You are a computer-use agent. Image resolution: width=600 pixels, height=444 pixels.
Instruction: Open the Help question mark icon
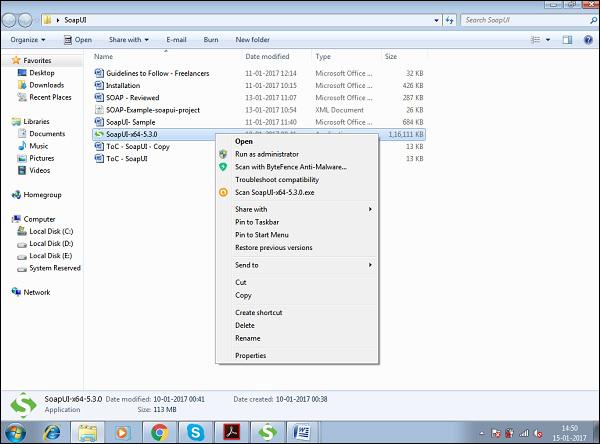(x=588, y=39)
